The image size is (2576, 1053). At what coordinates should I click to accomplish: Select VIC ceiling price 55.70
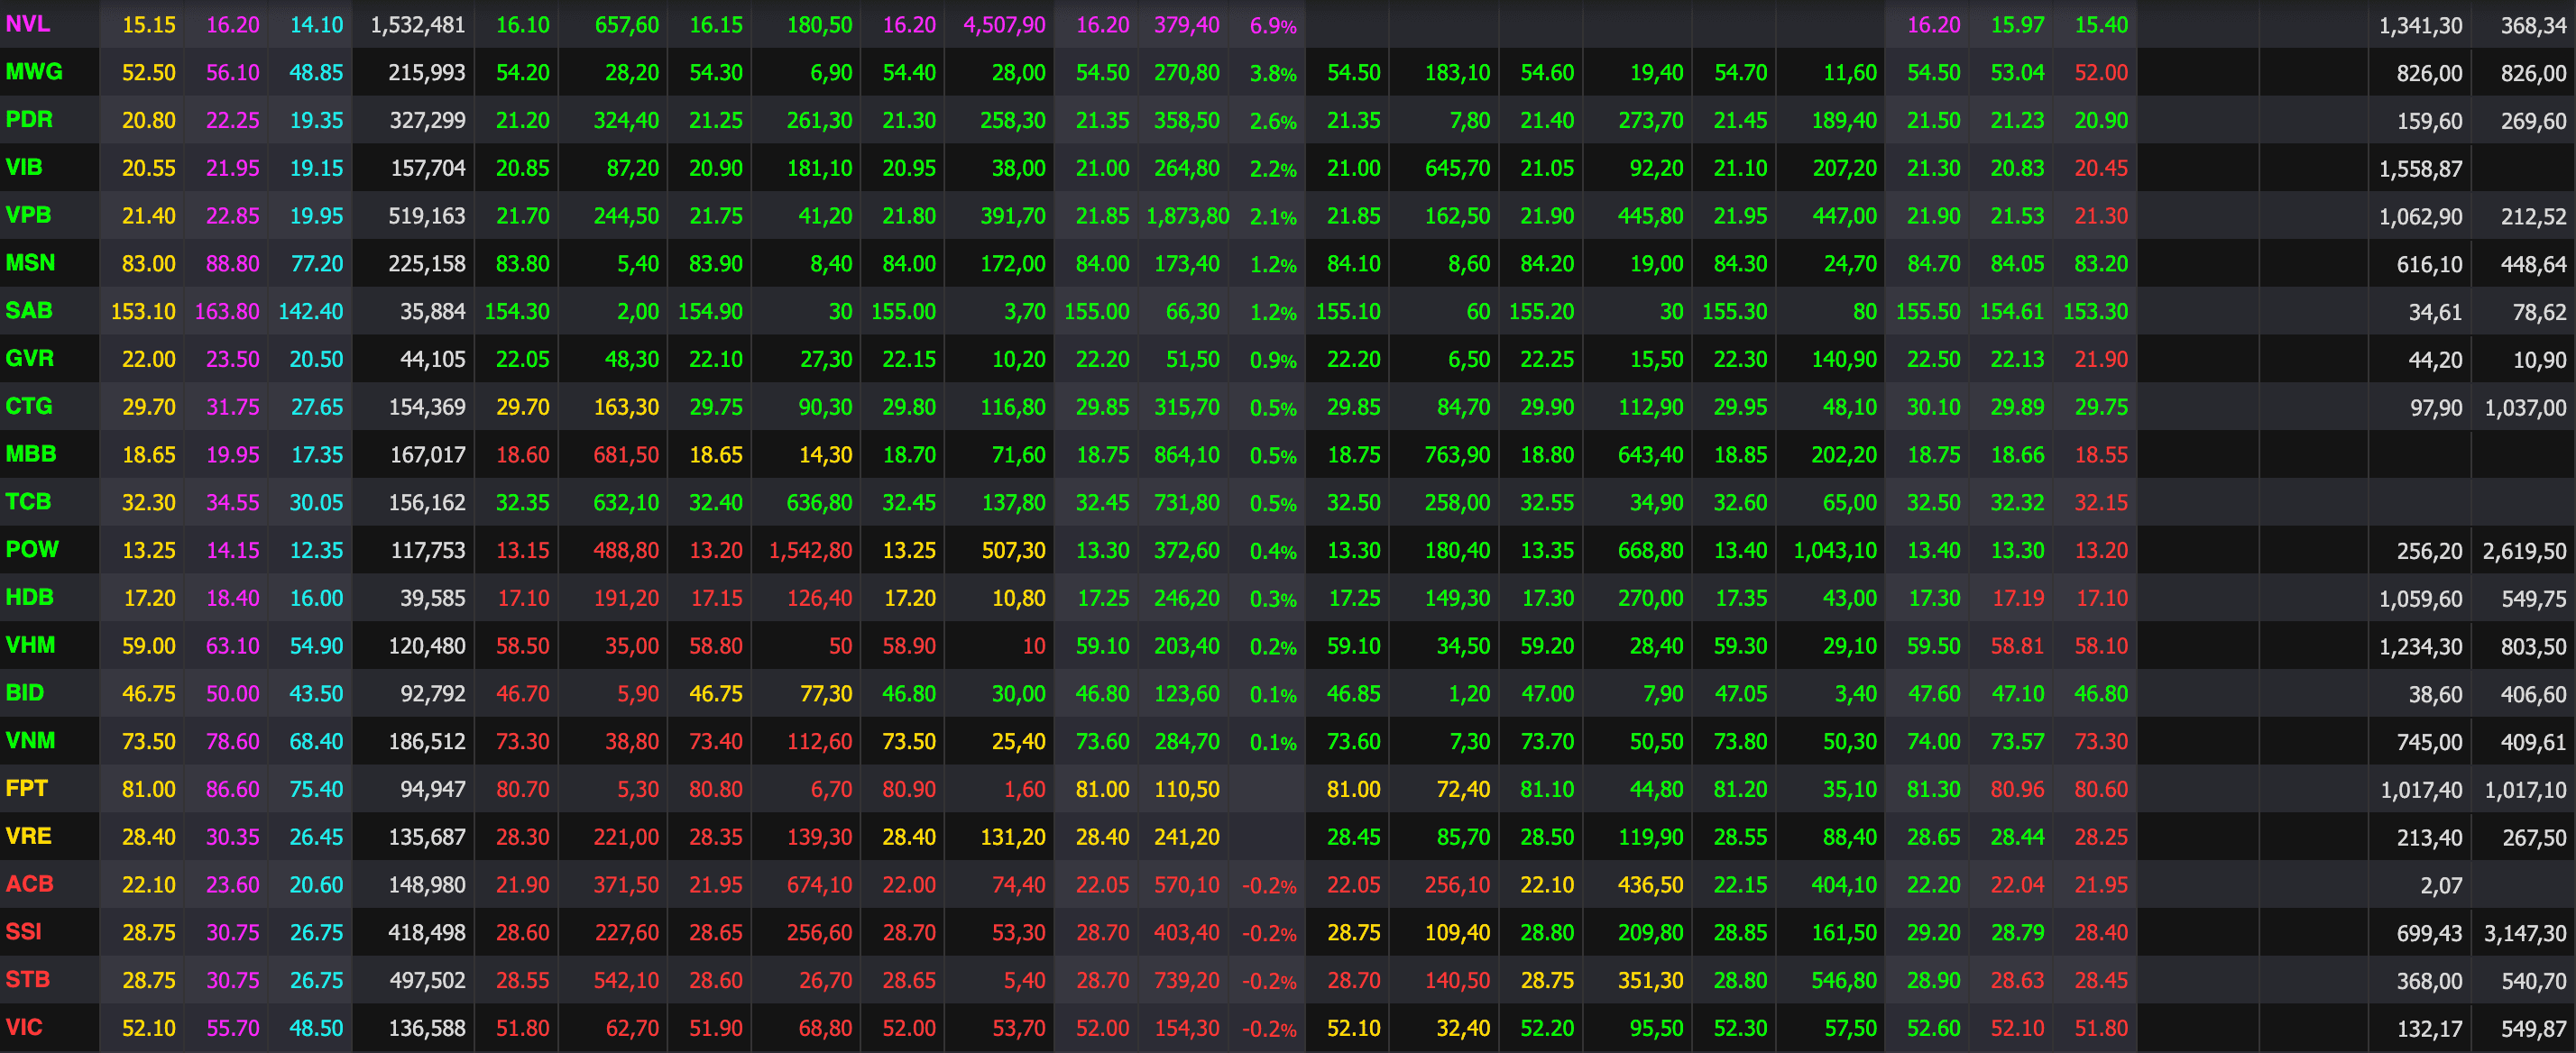point(233,1028)
